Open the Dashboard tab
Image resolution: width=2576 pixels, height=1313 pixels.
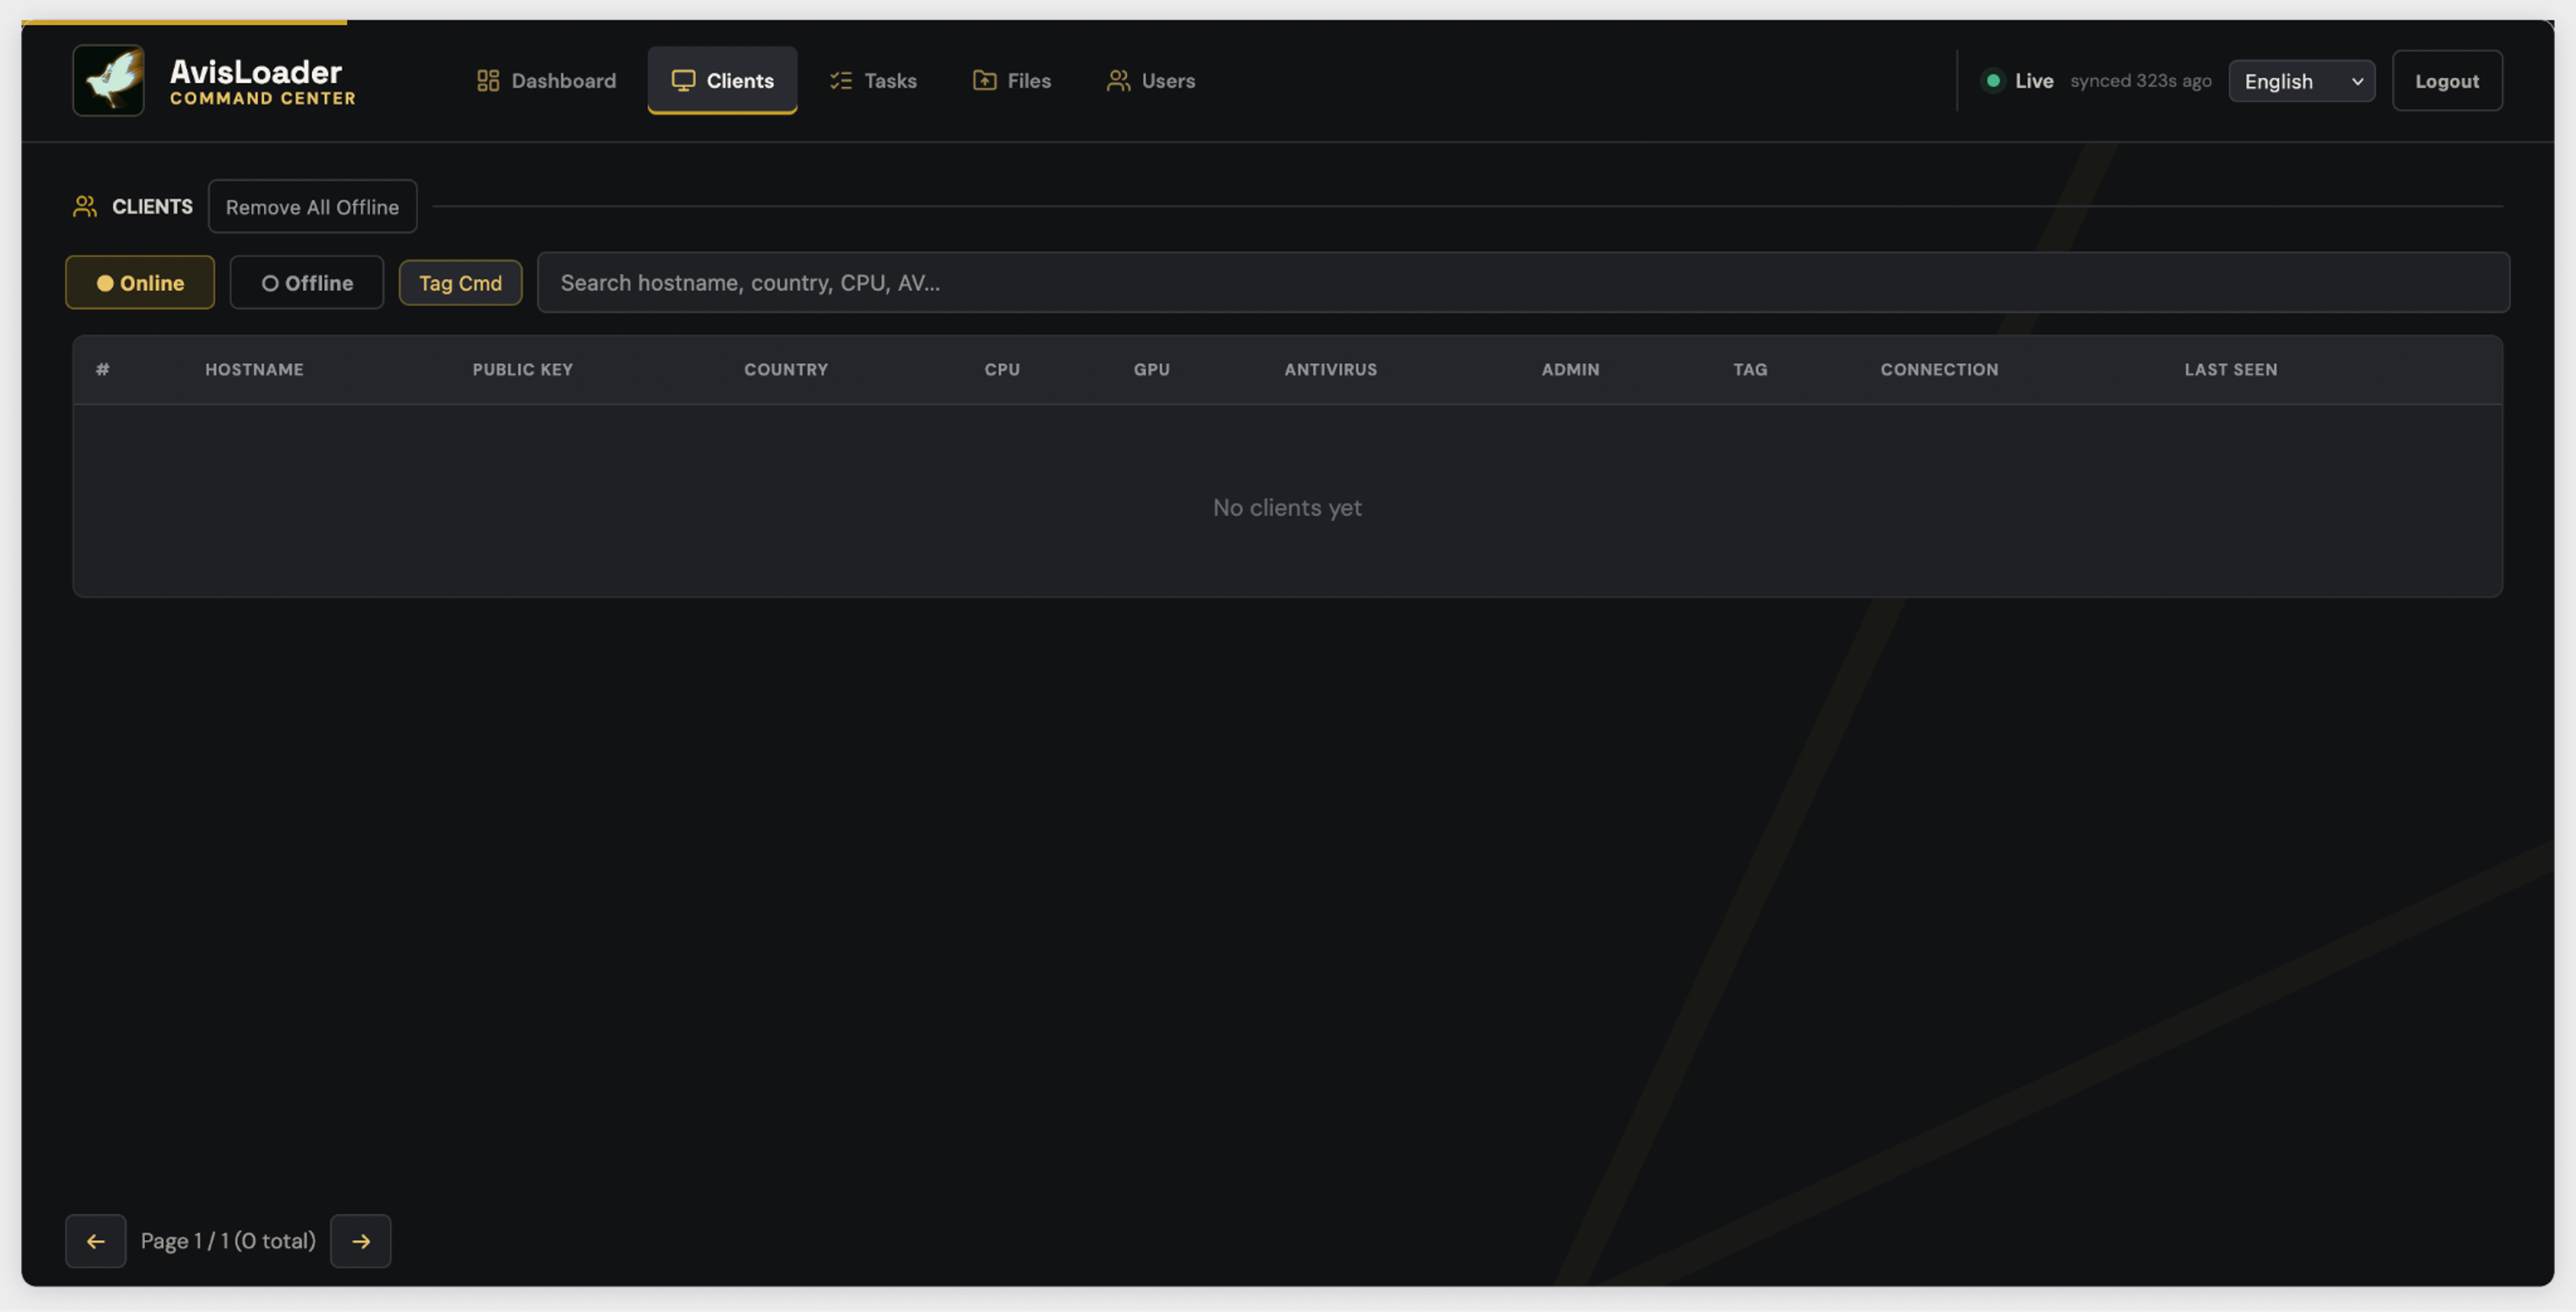pos(546,81)
